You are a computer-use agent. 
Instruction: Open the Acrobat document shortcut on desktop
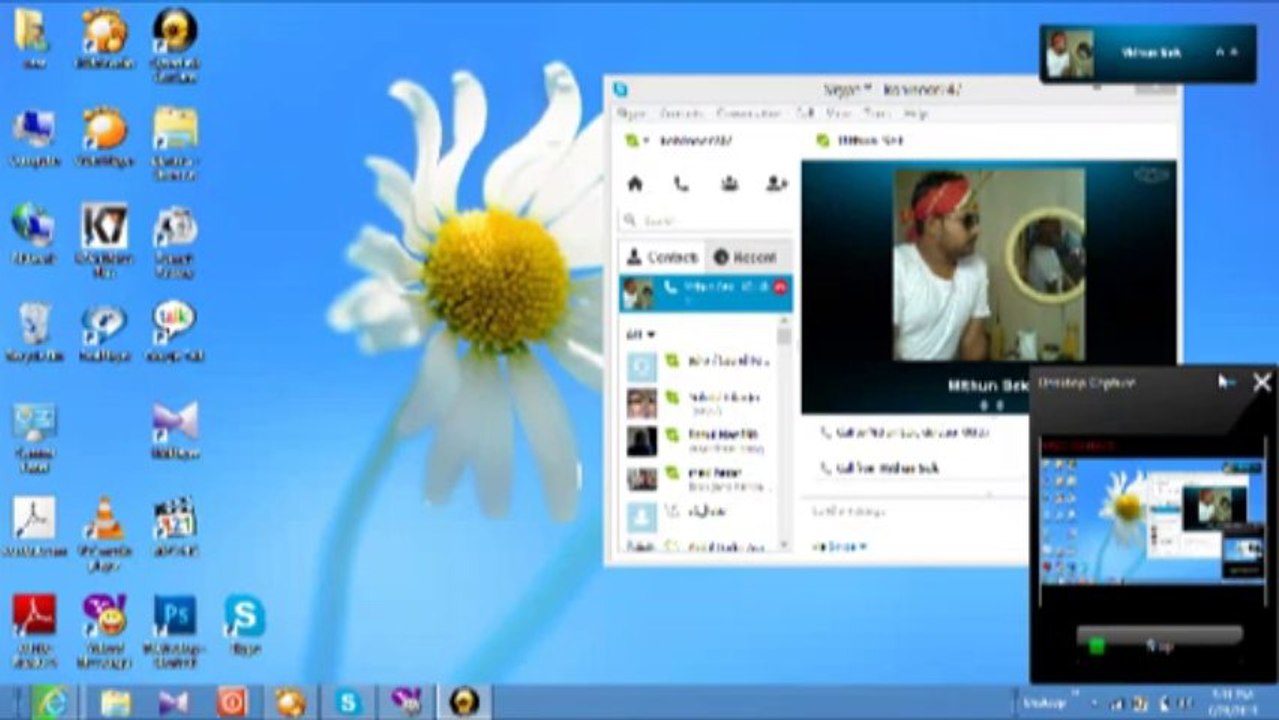(34, 527)
